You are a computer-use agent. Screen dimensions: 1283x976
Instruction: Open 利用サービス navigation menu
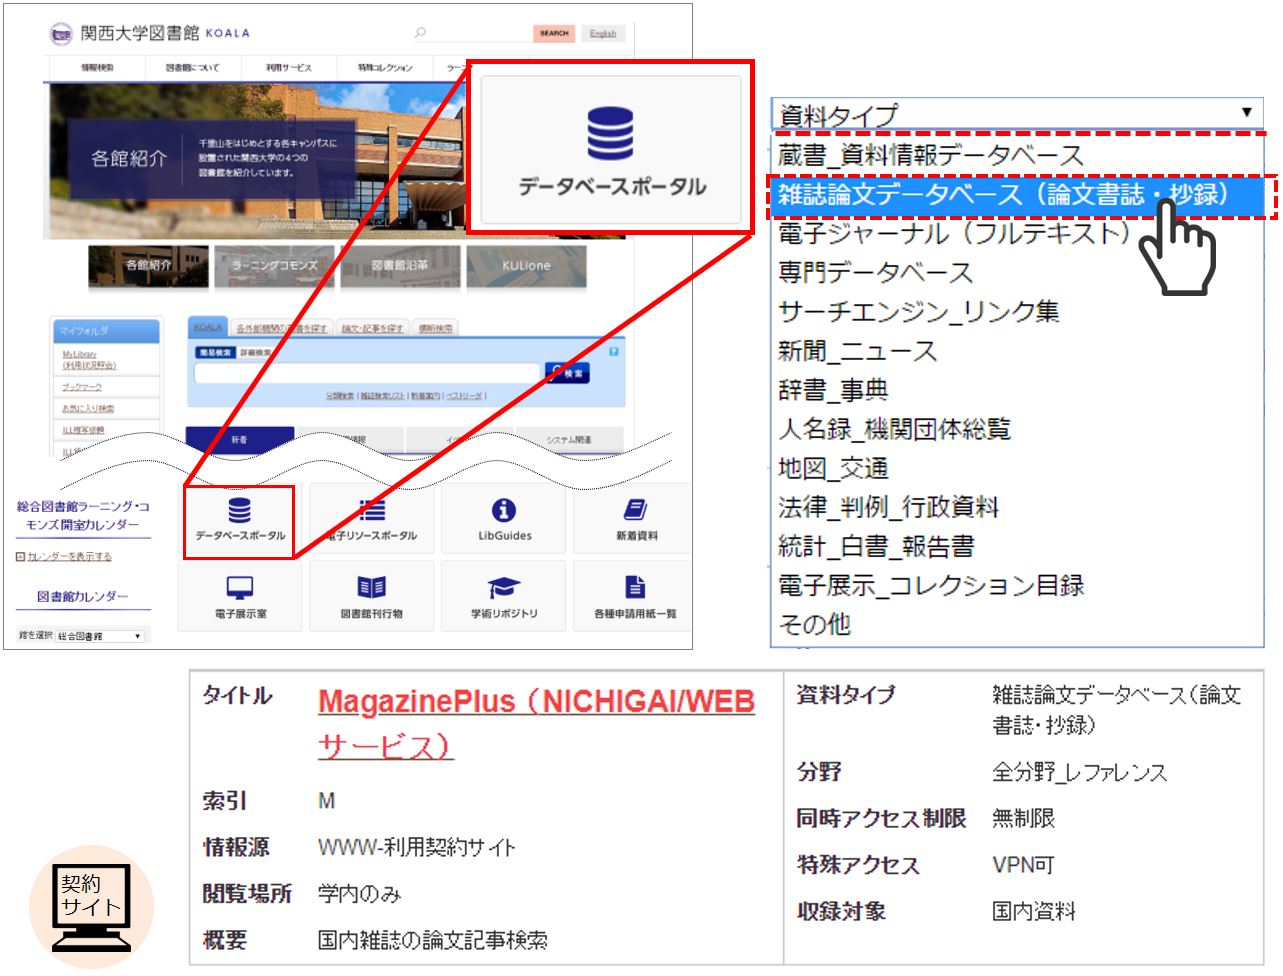288,68
